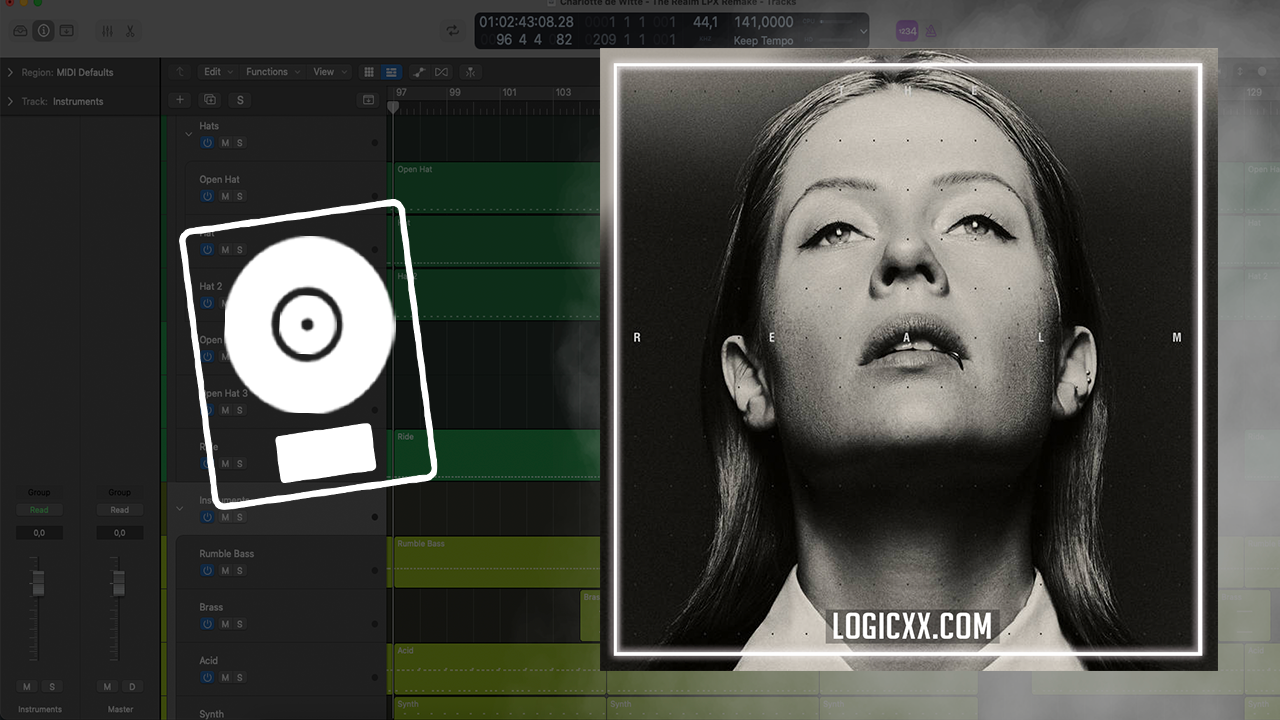Collapse the Hats track stack
This screenshot has height=720, width=1280.
pyautogui.click(x=188, y=133)
